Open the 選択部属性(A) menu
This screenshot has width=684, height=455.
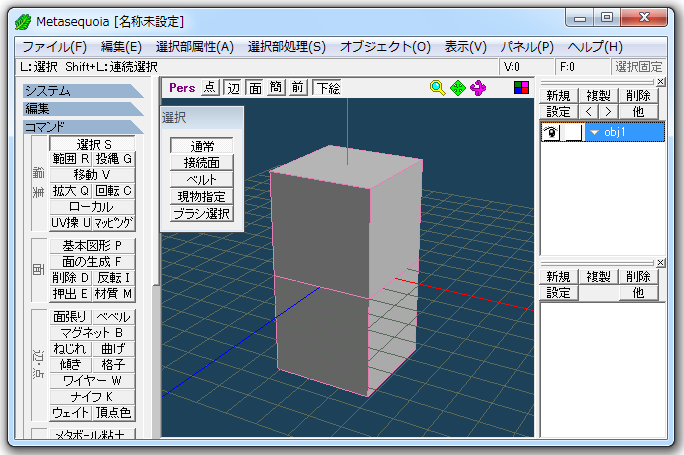click(x=195, y=47)
